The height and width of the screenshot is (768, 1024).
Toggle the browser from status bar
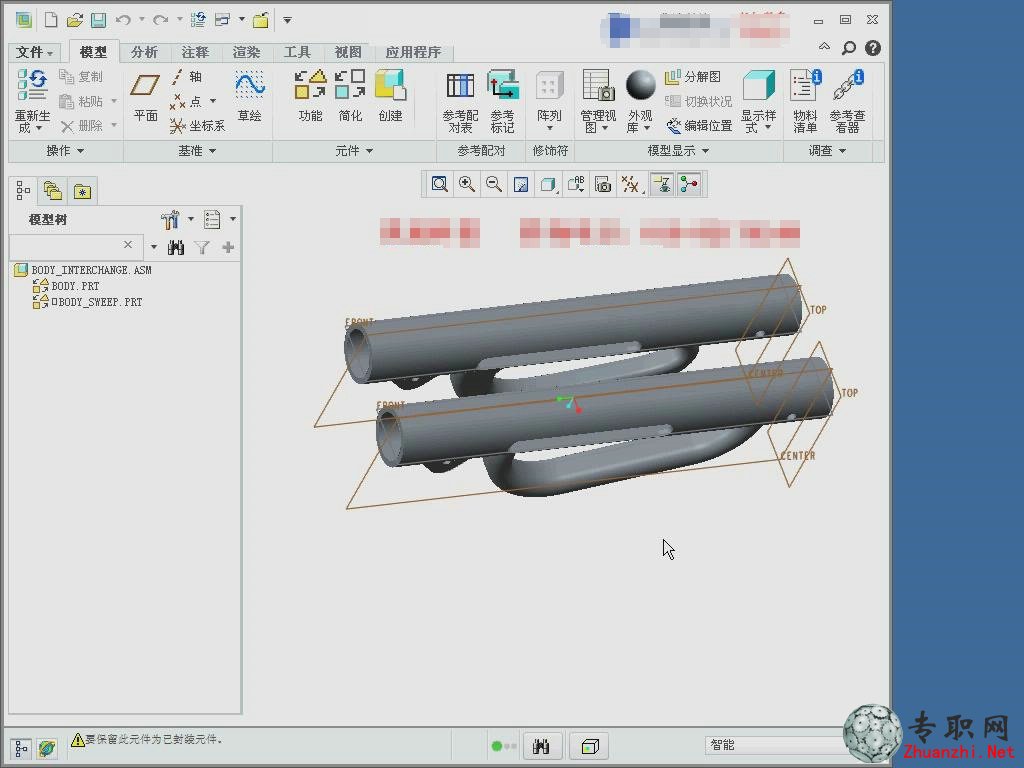pos(46,748)
